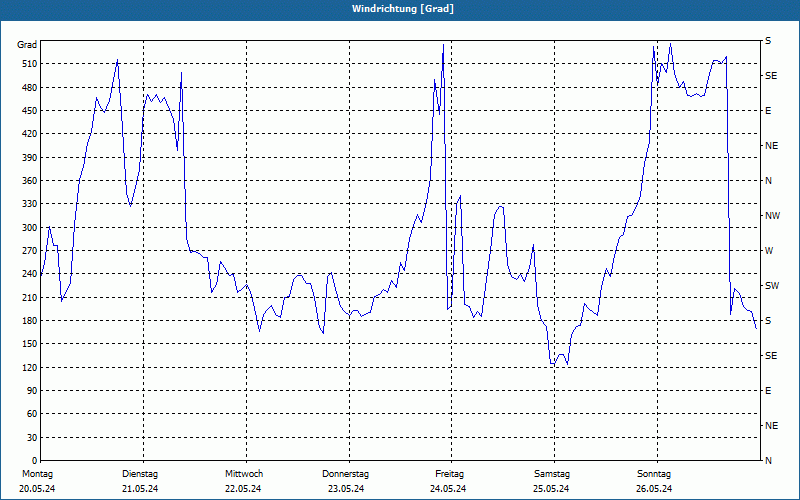Select the 360 axis tick label
The height and width of the screenshot is (500, 800).
30,181
